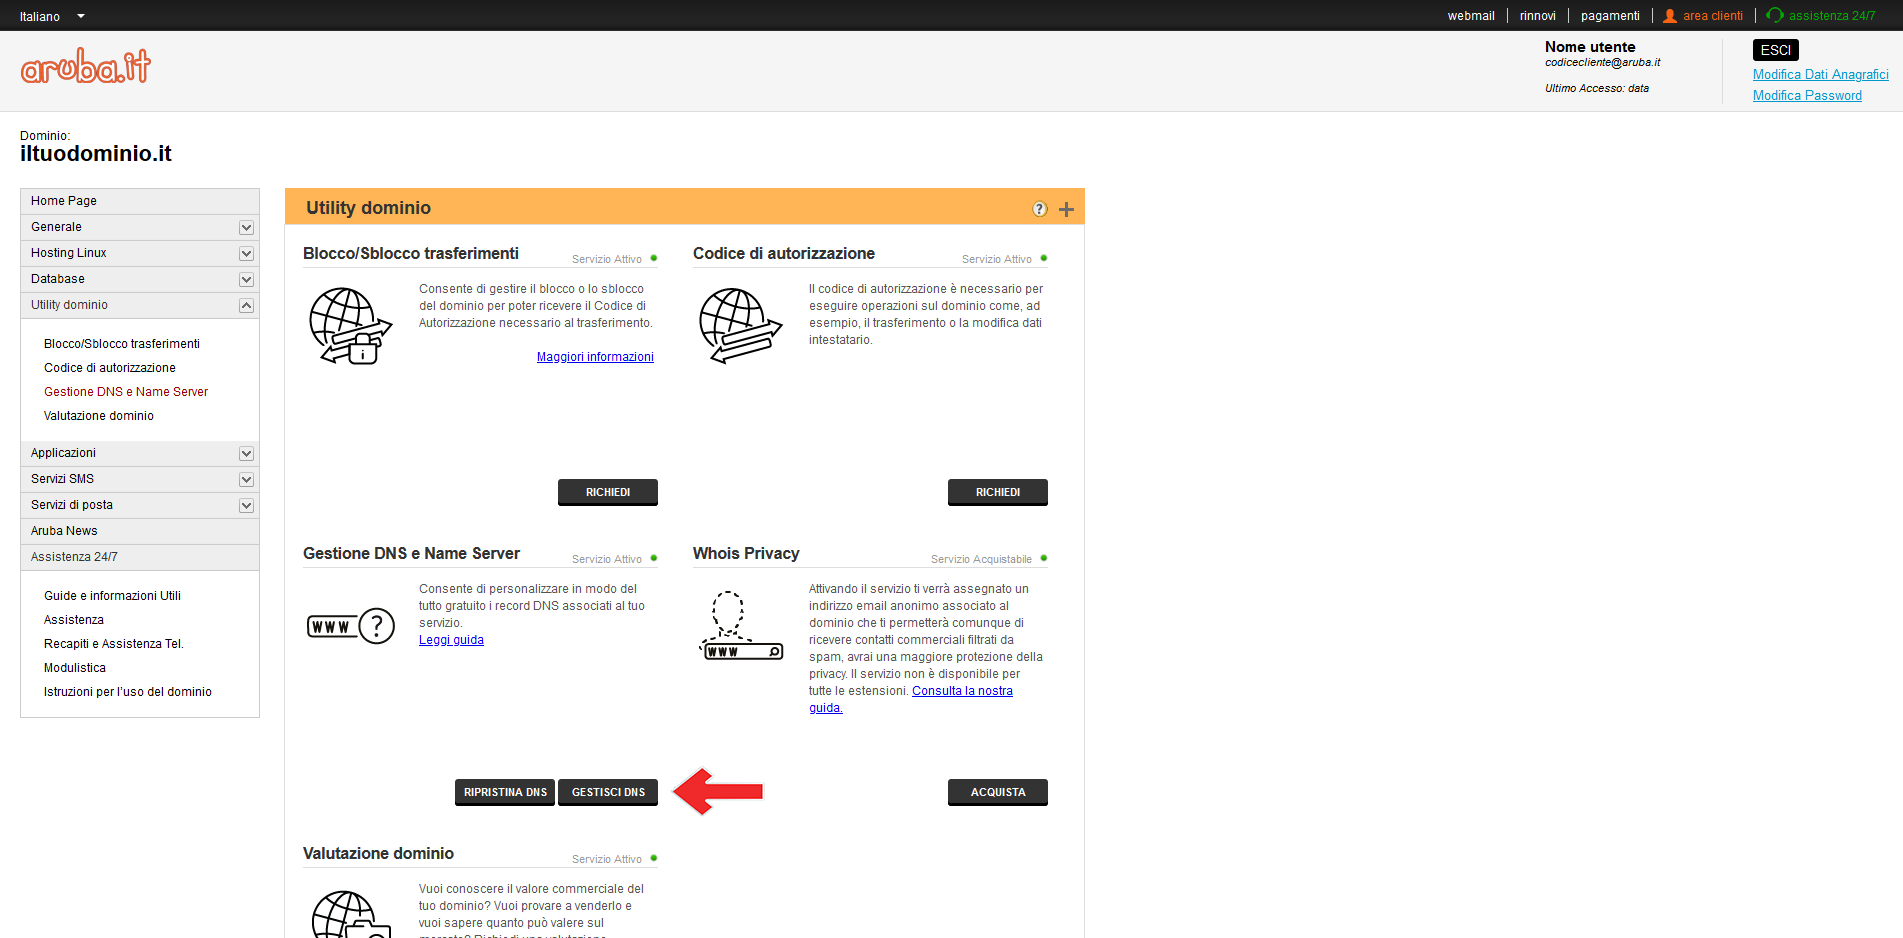The width and height of the screenshot is (1903, 938).
Task: Click the RIPRISTINA DNS button
Action: (505, 792)
